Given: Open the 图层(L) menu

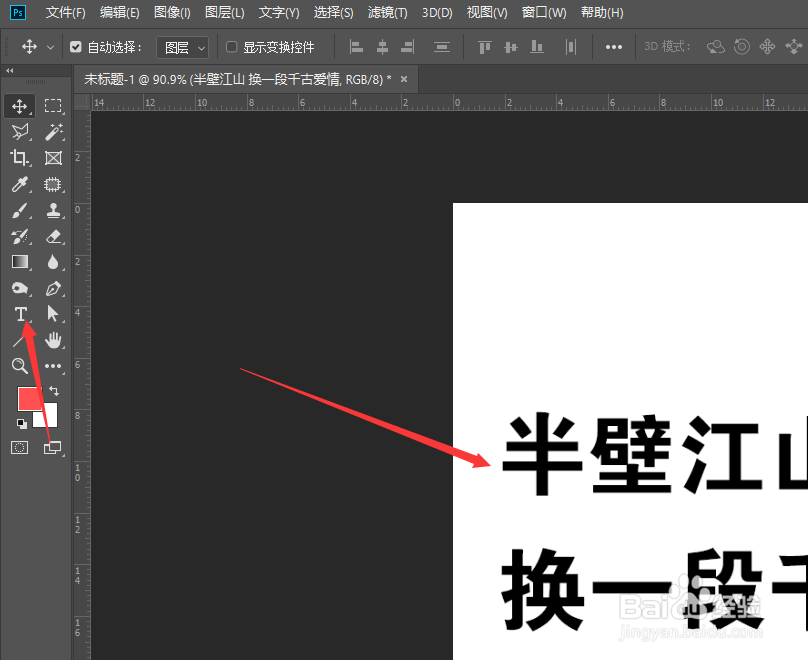Looking at the screenshot, I should [225, 12].
